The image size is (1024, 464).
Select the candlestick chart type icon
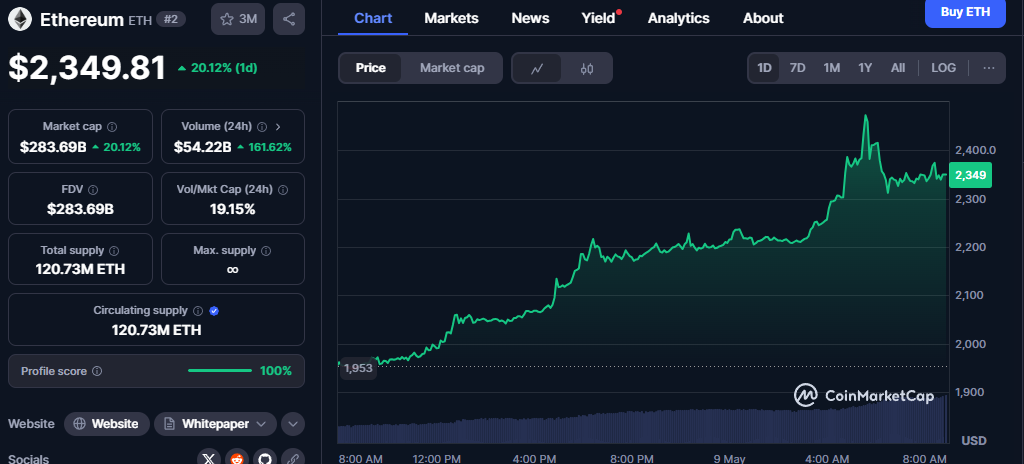click(586, 68)
